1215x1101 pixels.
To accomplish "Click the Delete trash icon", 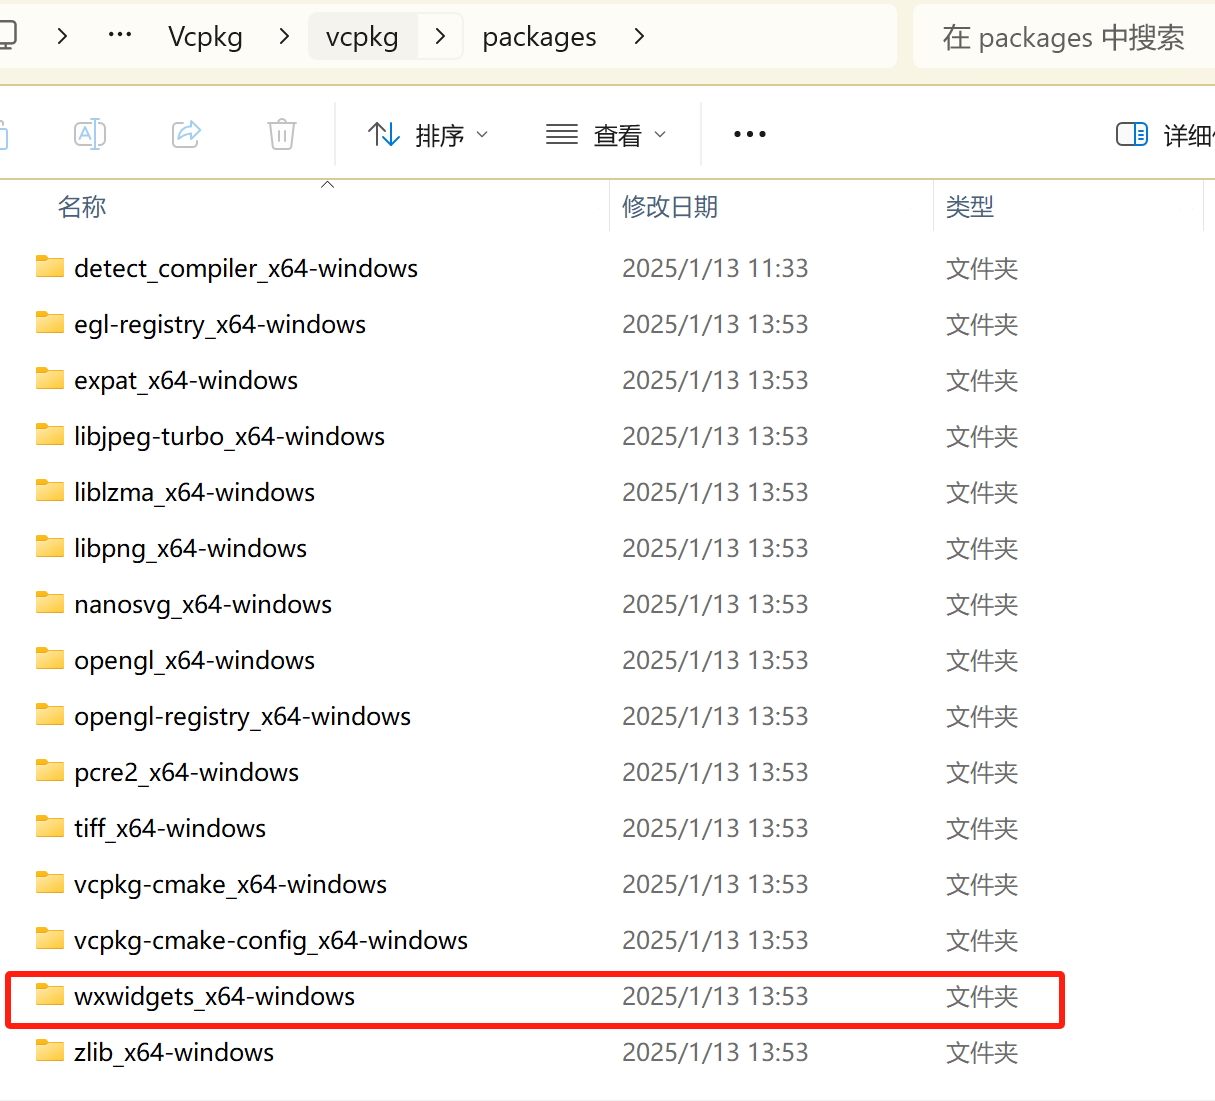I will click(282, 134).
